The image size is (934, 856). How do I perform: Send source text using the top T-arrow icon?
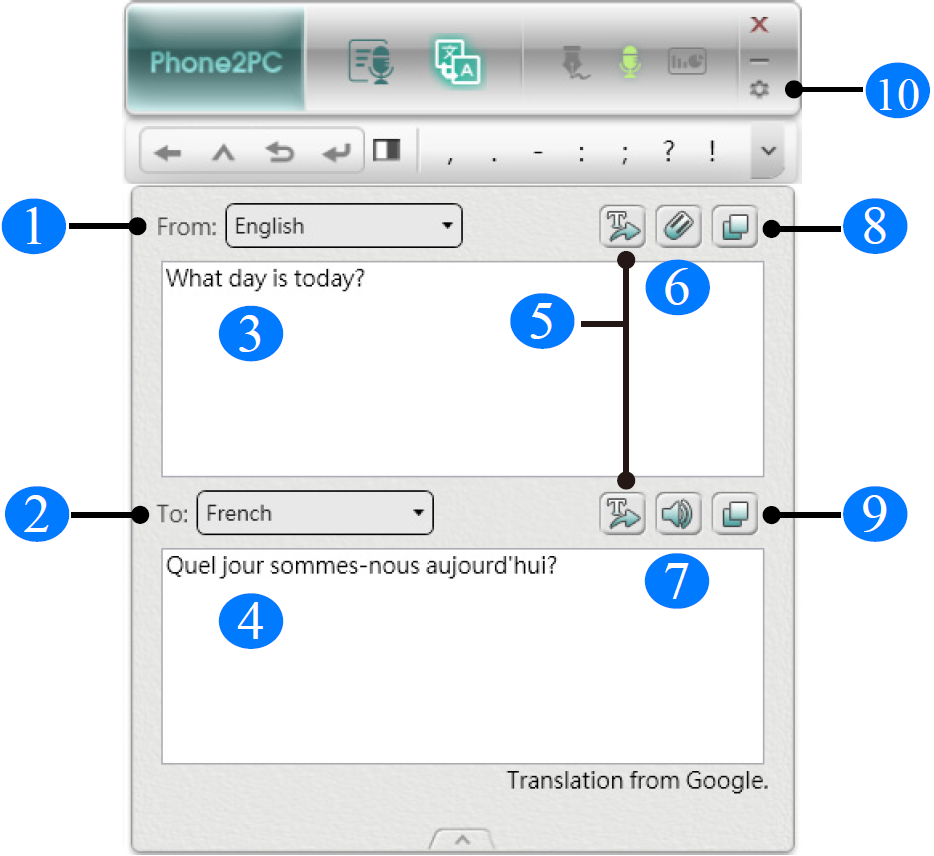click(623, 227)
